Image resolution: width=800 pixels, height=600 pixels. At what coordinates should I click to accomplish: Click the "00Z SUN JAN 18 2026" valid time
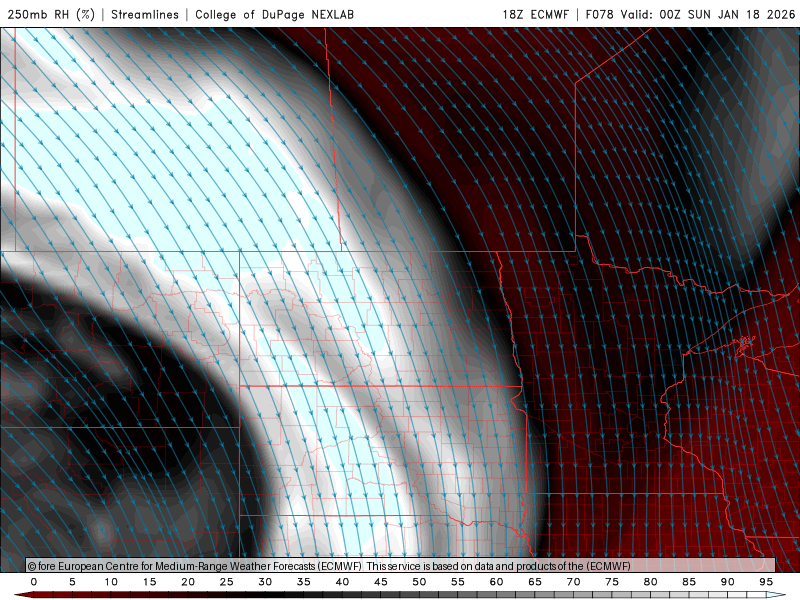point(727,14)
